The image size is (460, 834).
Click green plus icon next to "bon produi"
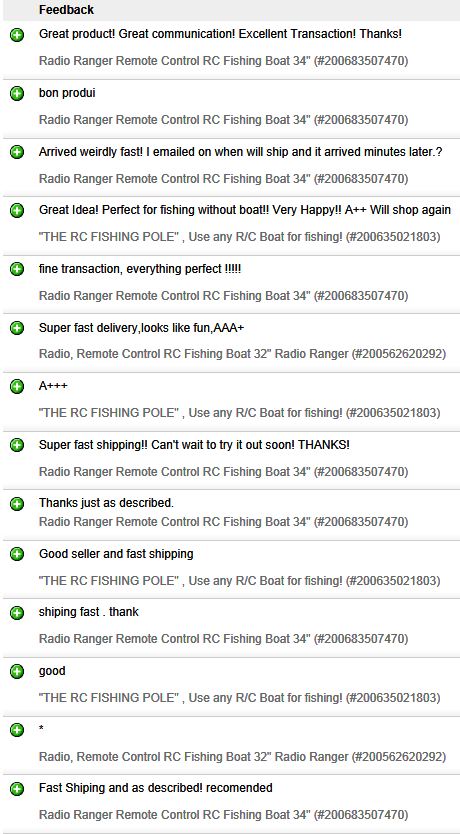click(x=17, y=94)
